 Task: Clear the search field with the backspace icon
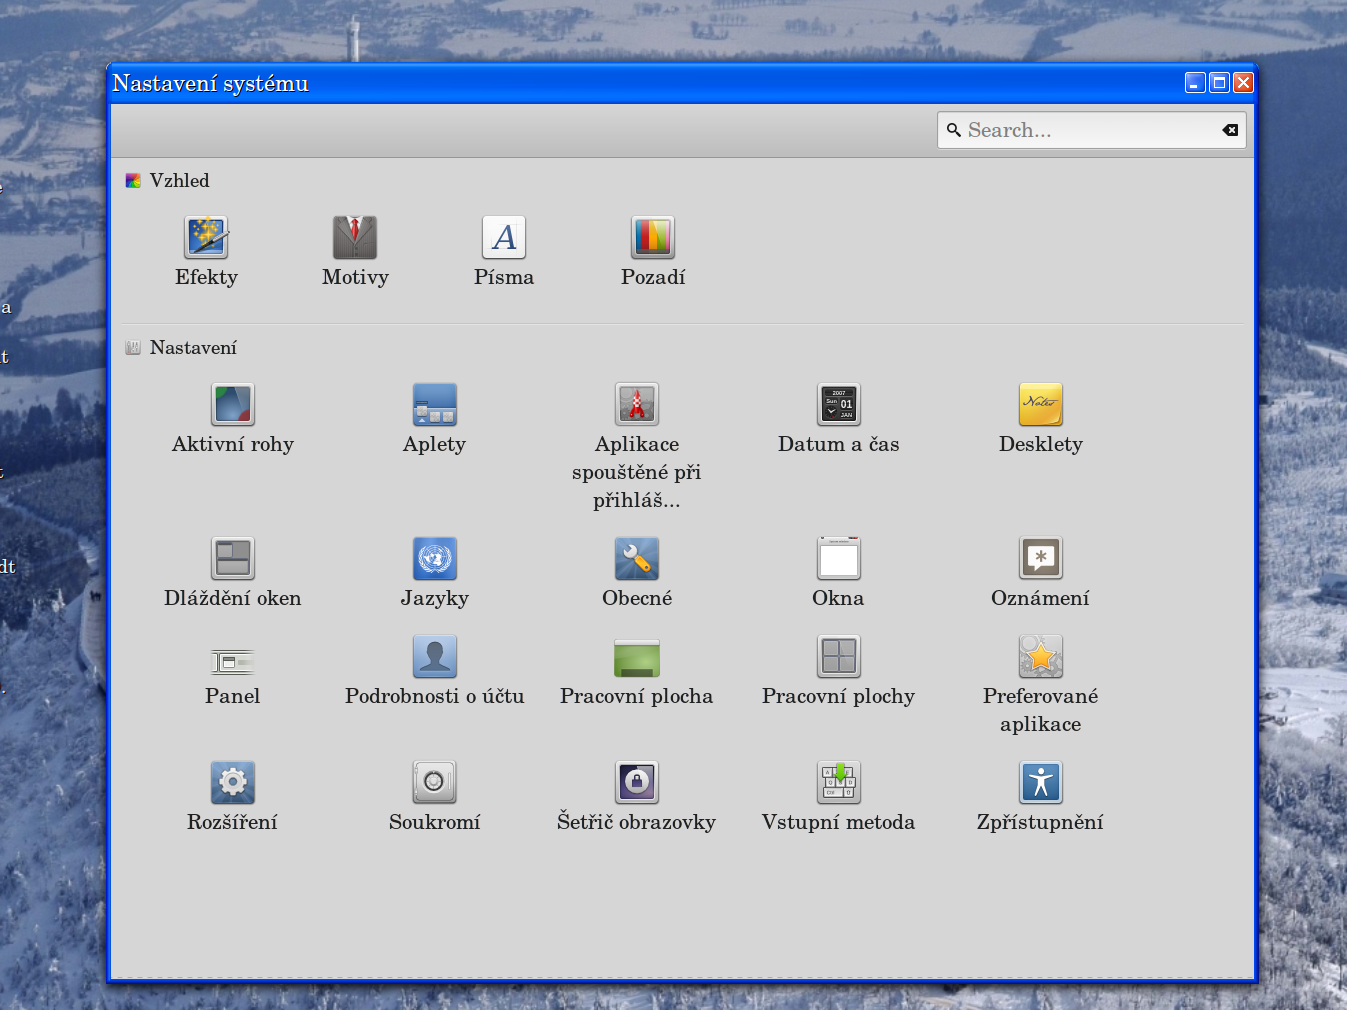[x=1230, y=130]
